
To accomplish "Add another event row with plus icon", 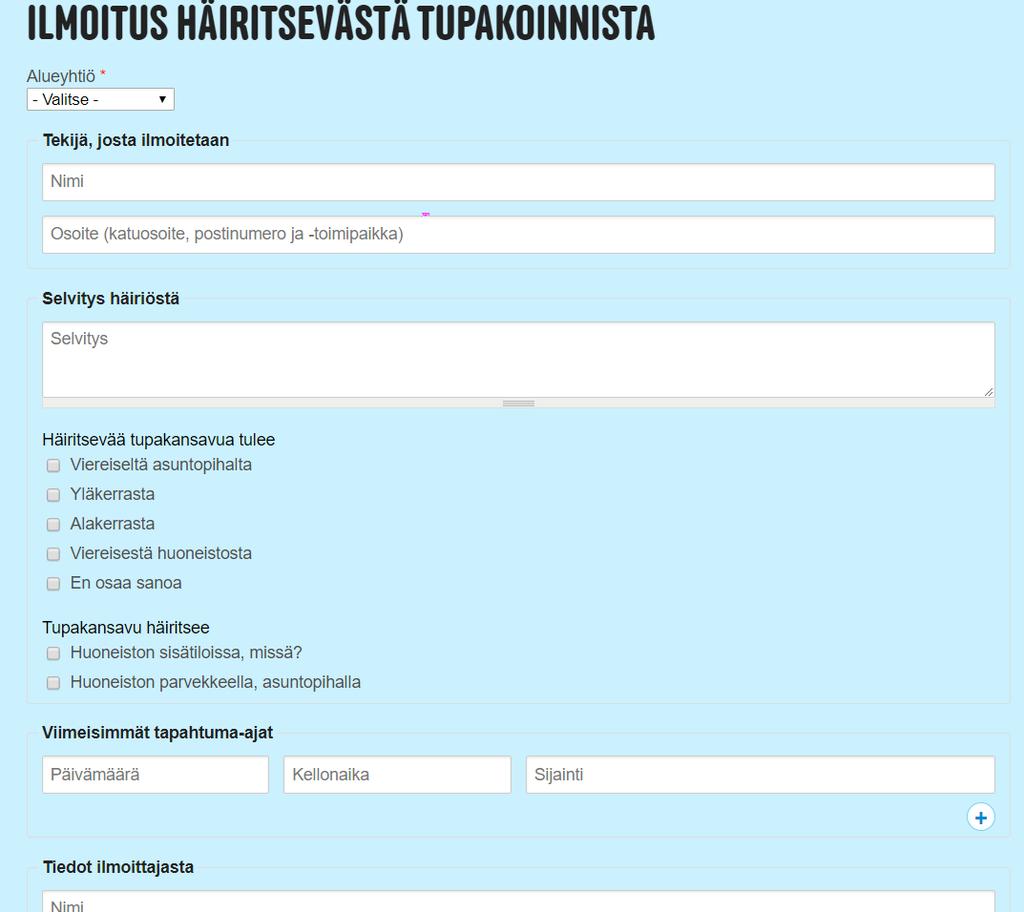I will coord(980,817).
